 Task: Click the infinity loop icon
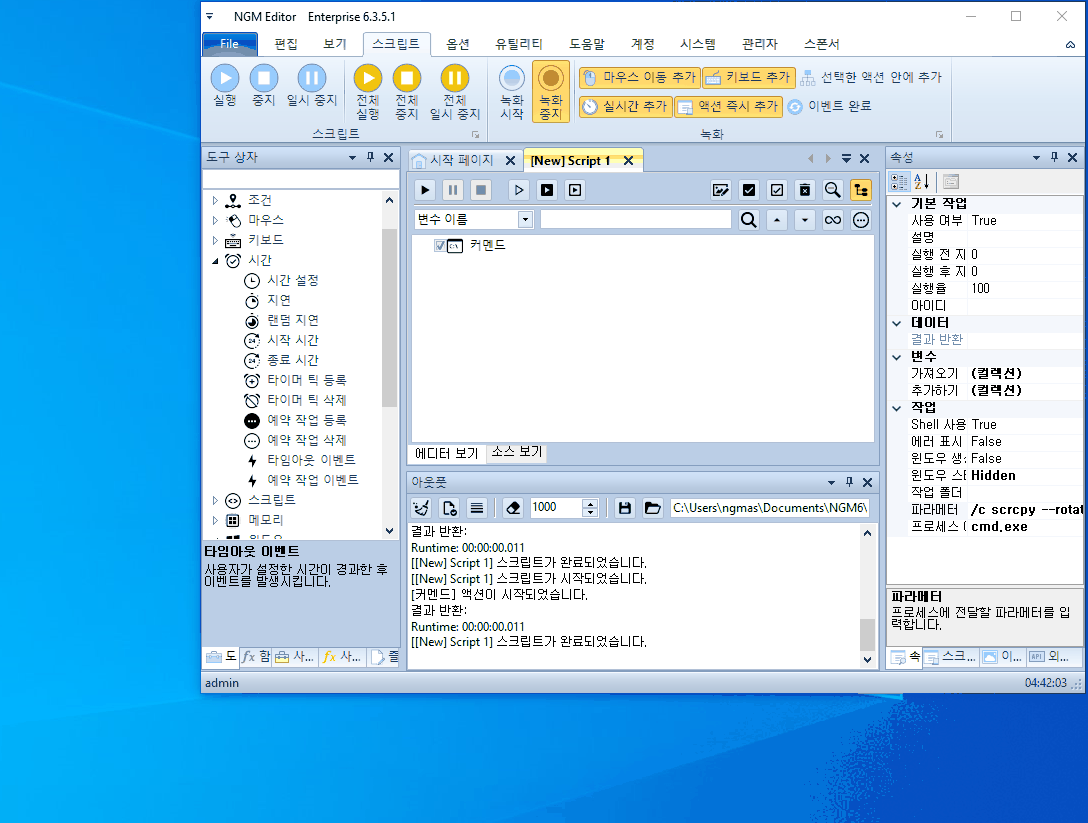tap(833, 220)
